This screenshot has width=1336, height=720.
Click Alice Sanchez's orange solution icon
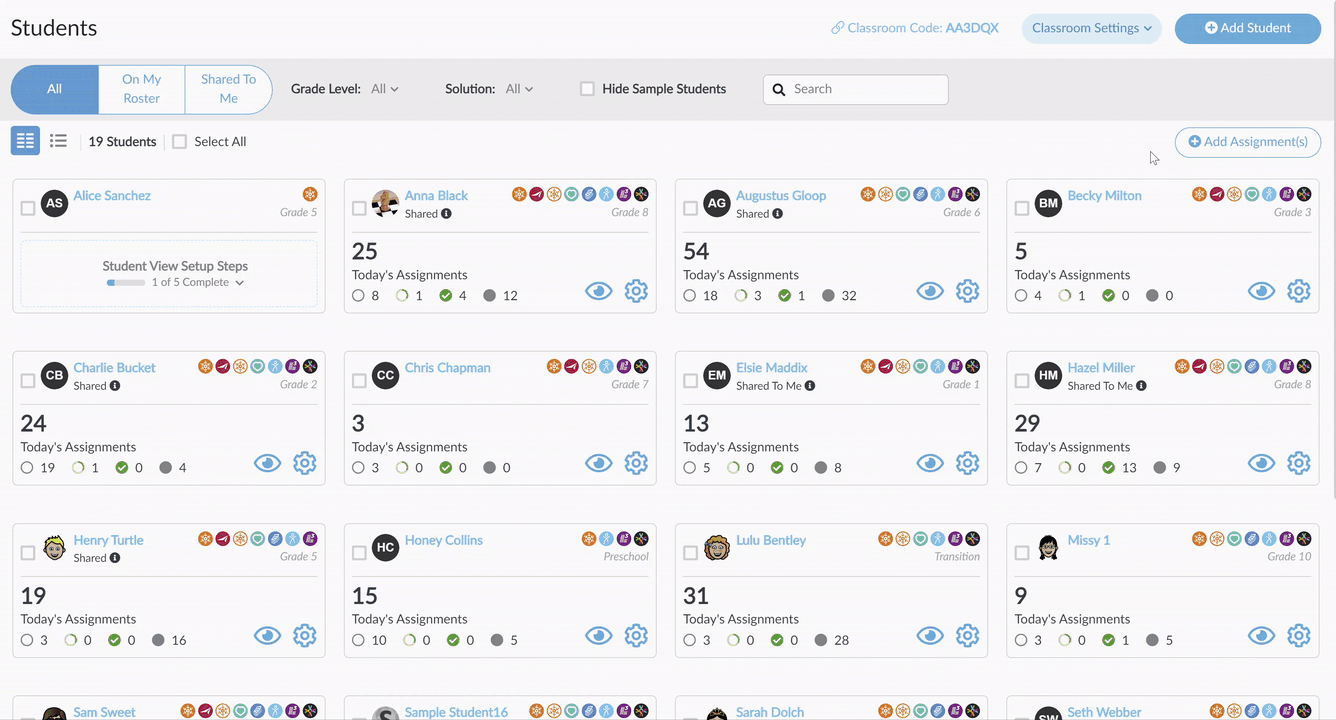(x=310, y=194)
